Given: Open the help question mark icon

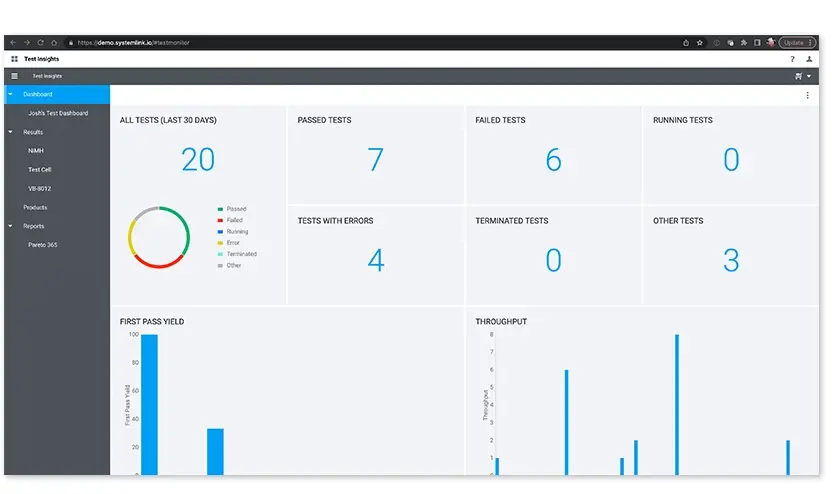Looking at the screenshot, I should [x=792, y=59].
